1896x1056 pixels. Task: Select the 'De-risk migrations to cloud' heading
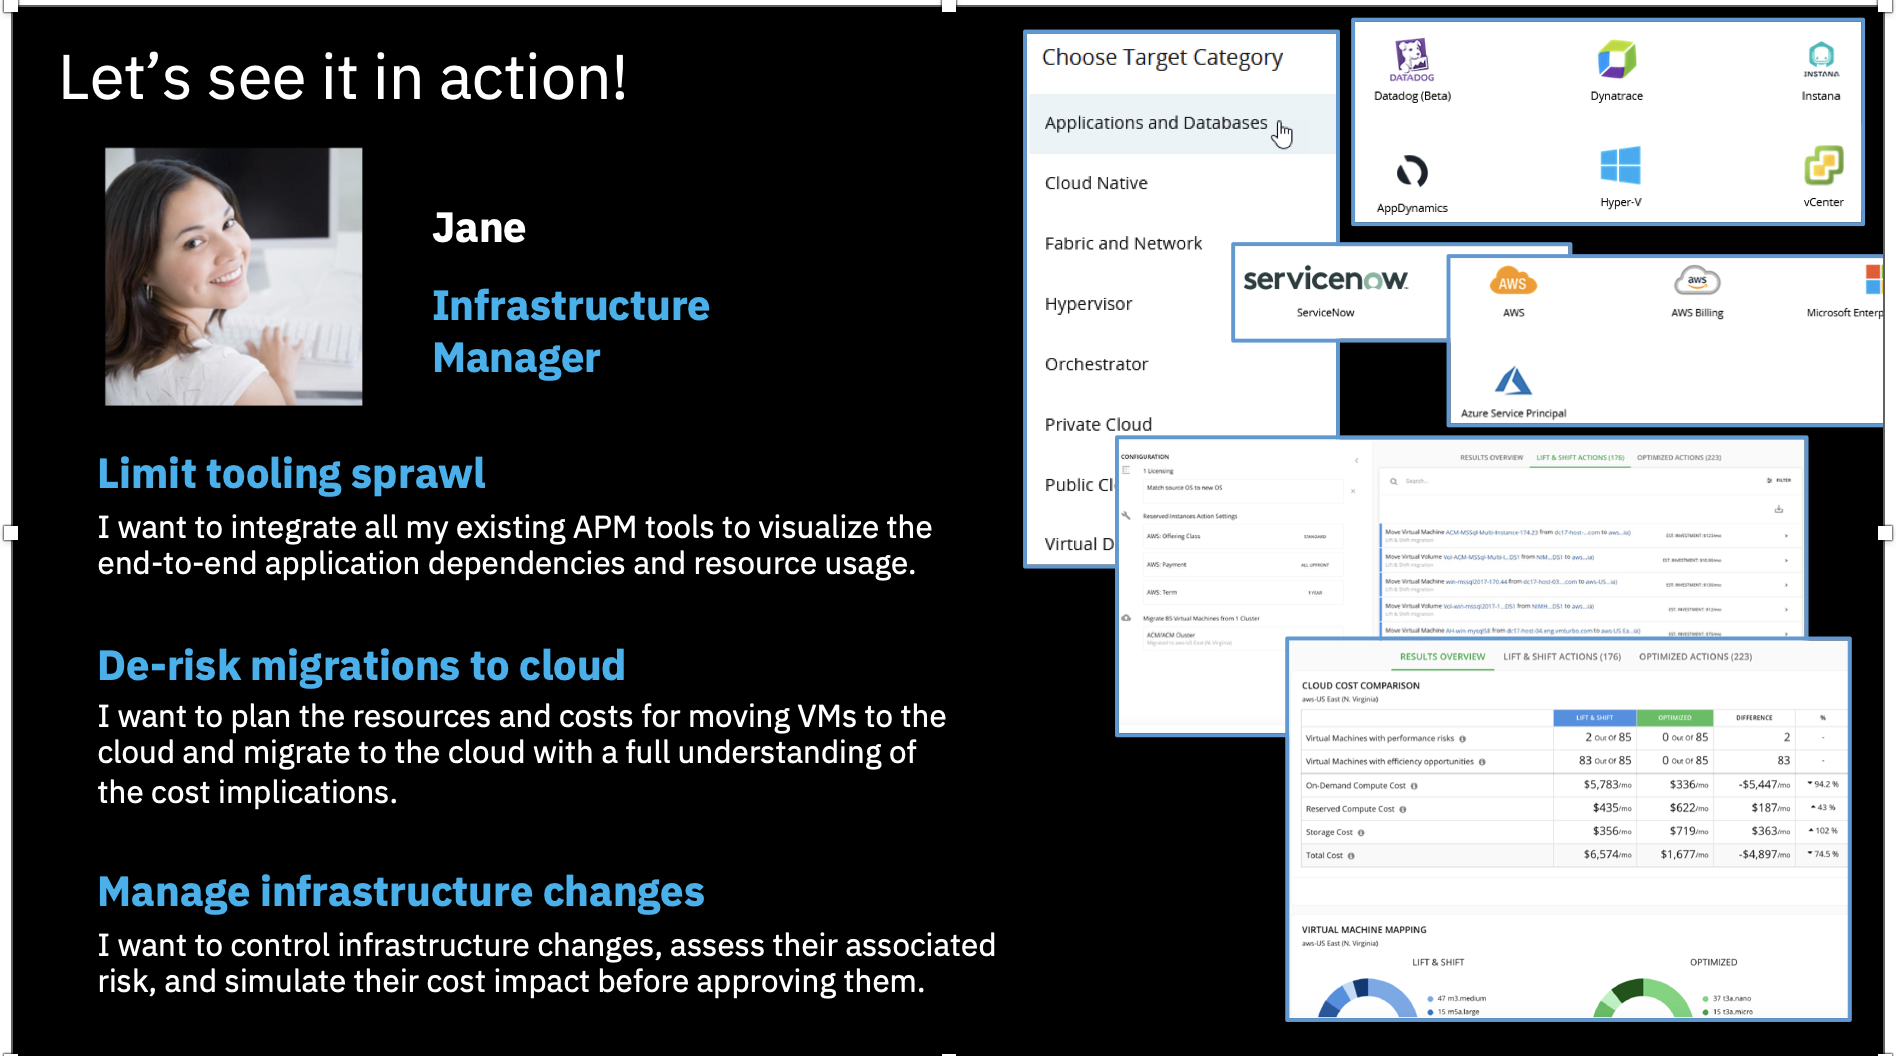coord(361,666)
